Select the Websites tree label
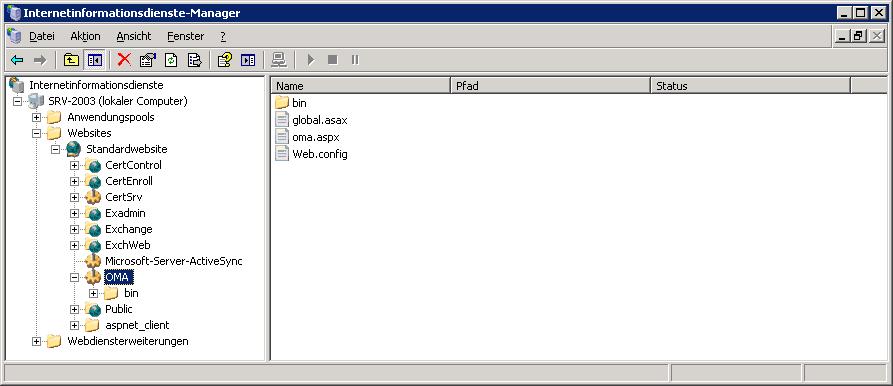The width and height of the screenshot is (893, 386). 89,133
